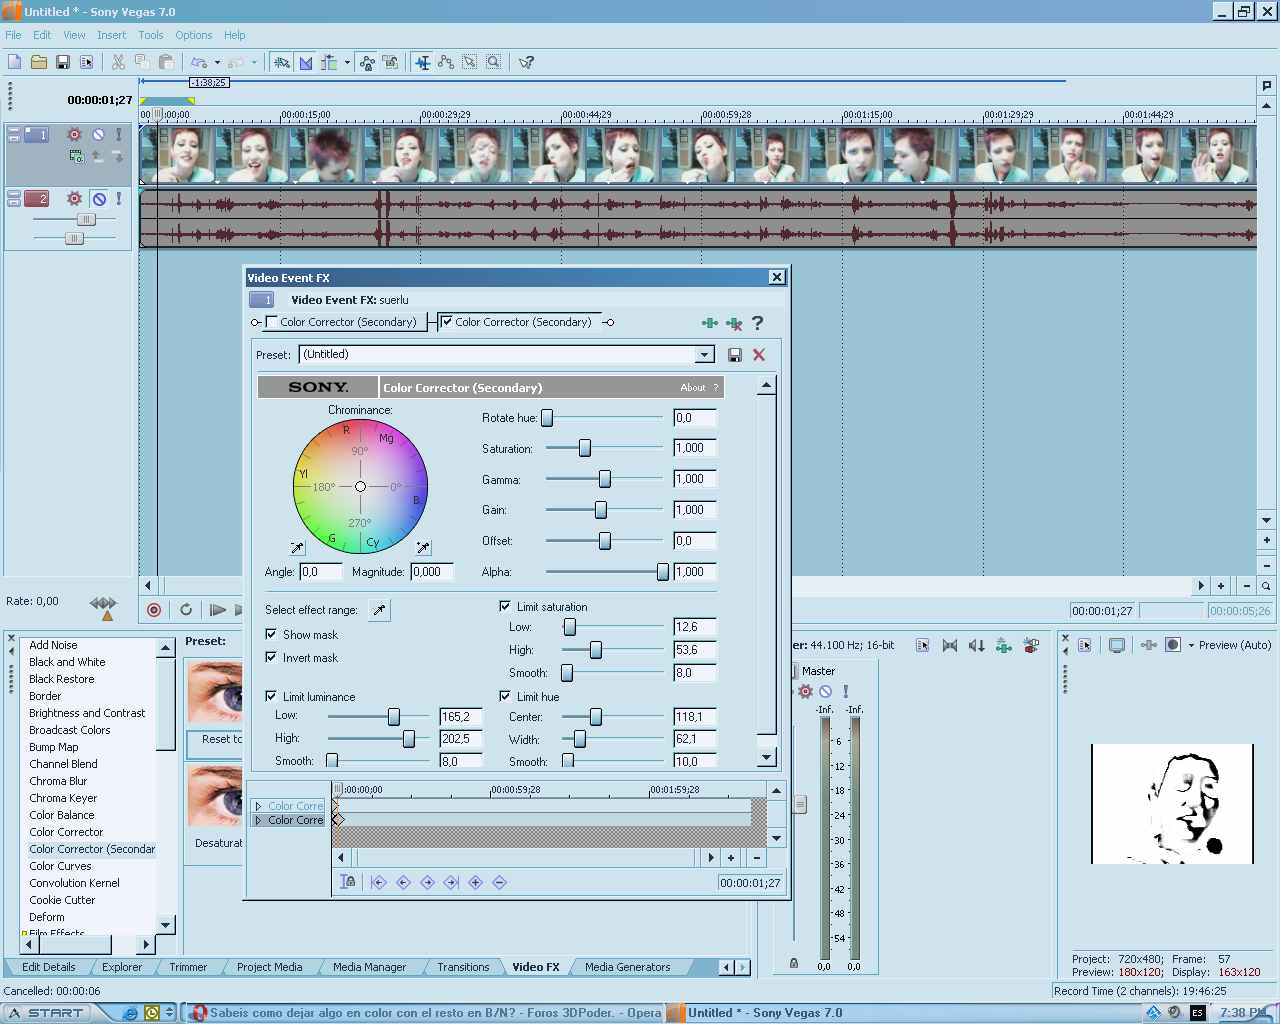Open the Tools menu

[x=151, y=35]
